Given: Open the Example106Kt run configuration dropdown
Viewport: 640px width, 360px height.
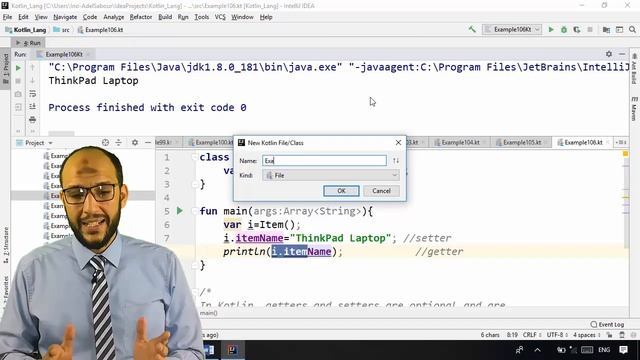Looking at the screenshot, I should click(x=512, y=29).
